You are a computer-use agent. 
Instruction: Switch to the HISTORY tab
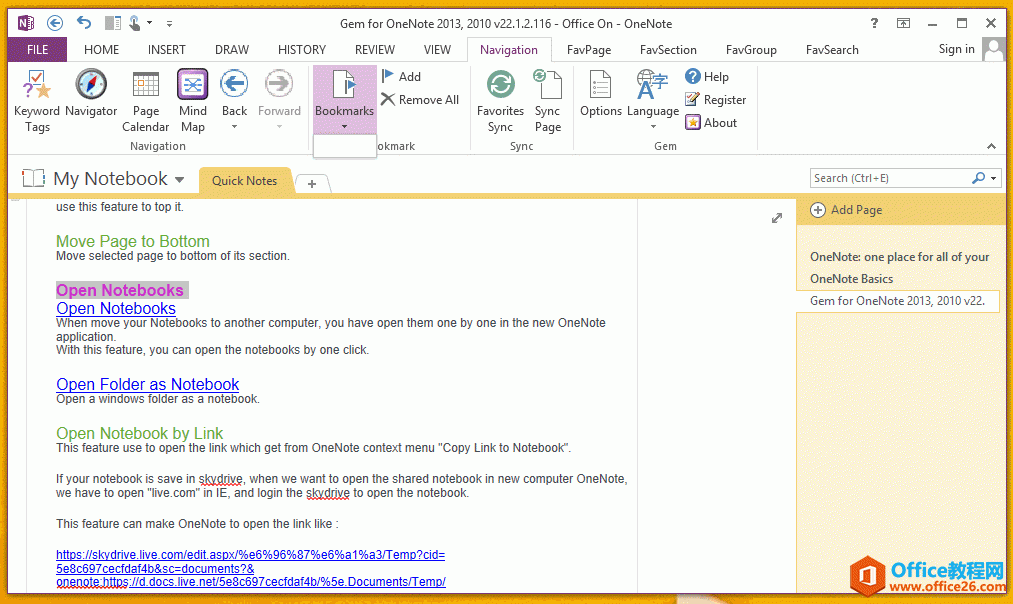[x=302, y=50]
